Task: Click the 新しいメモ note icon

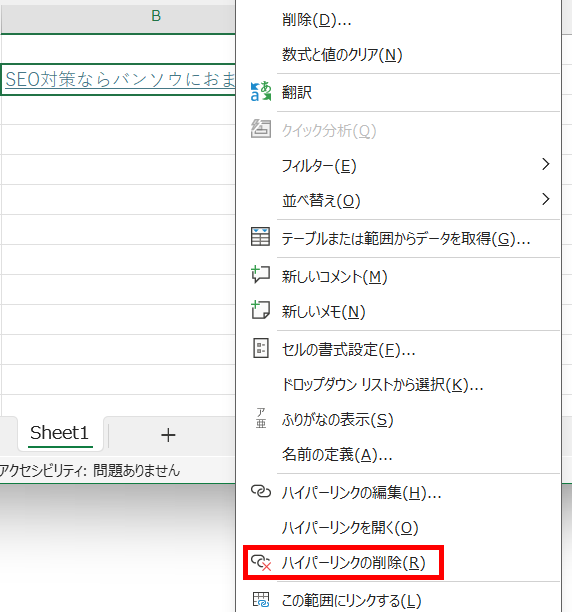Action: (x=260, y=310)
